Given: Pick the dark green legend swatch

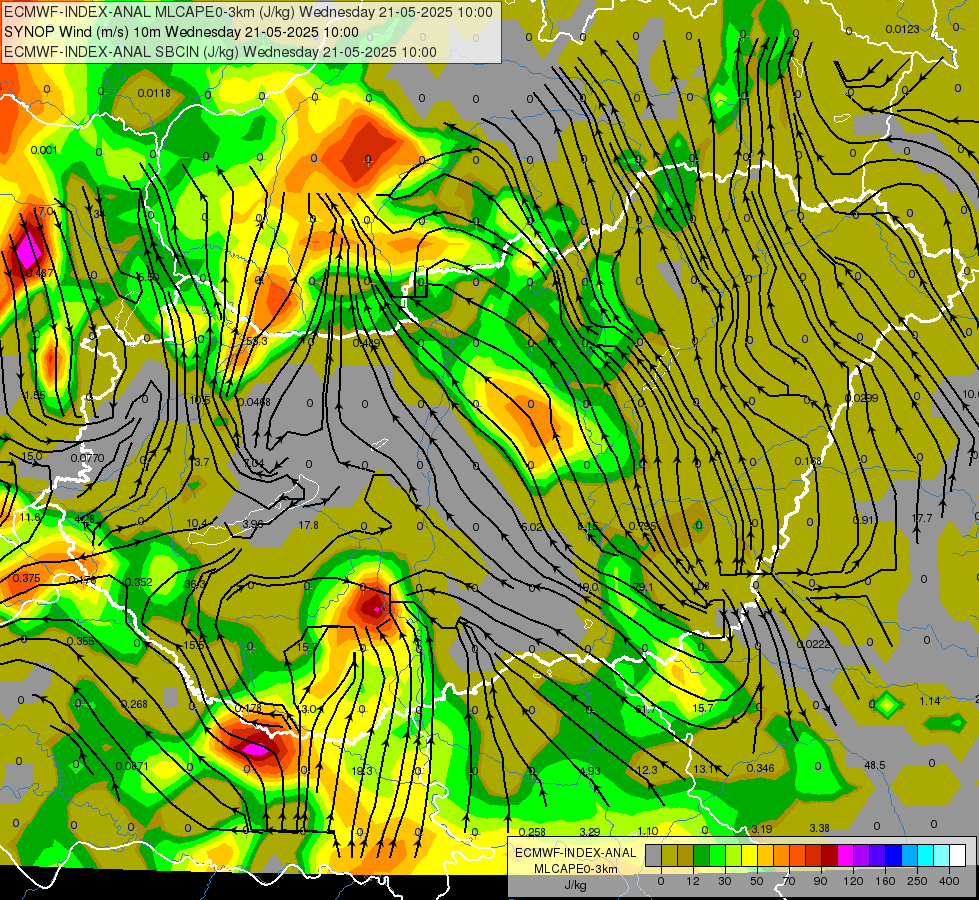Looking at the screenshot, I should 701,856.
